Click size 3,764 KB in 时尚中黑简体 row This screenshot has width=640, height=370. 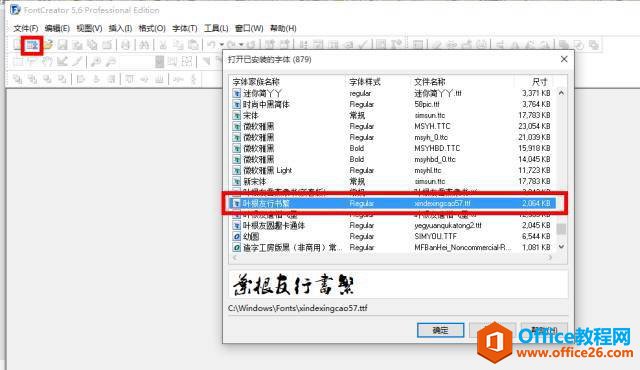coord(536,104)
